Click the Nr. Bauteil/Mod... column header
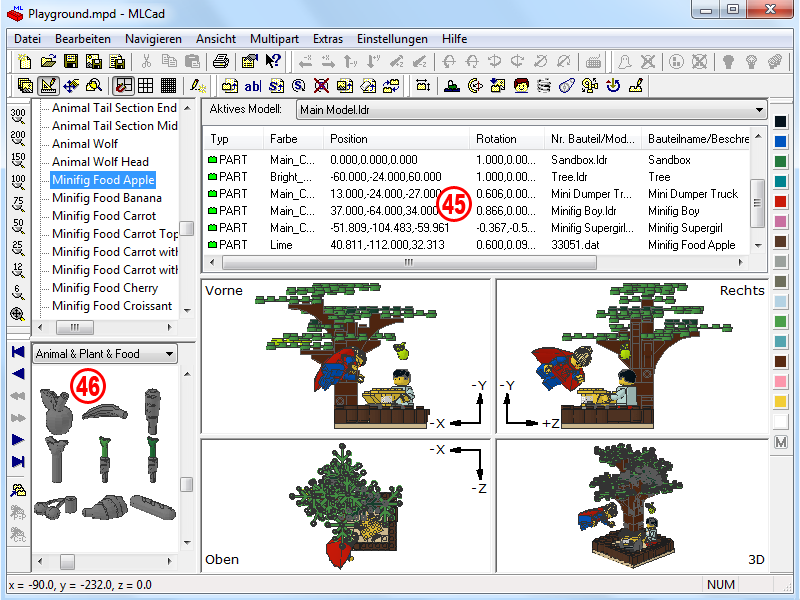Viewport: 800px width, 600px height. coord(593,139)
